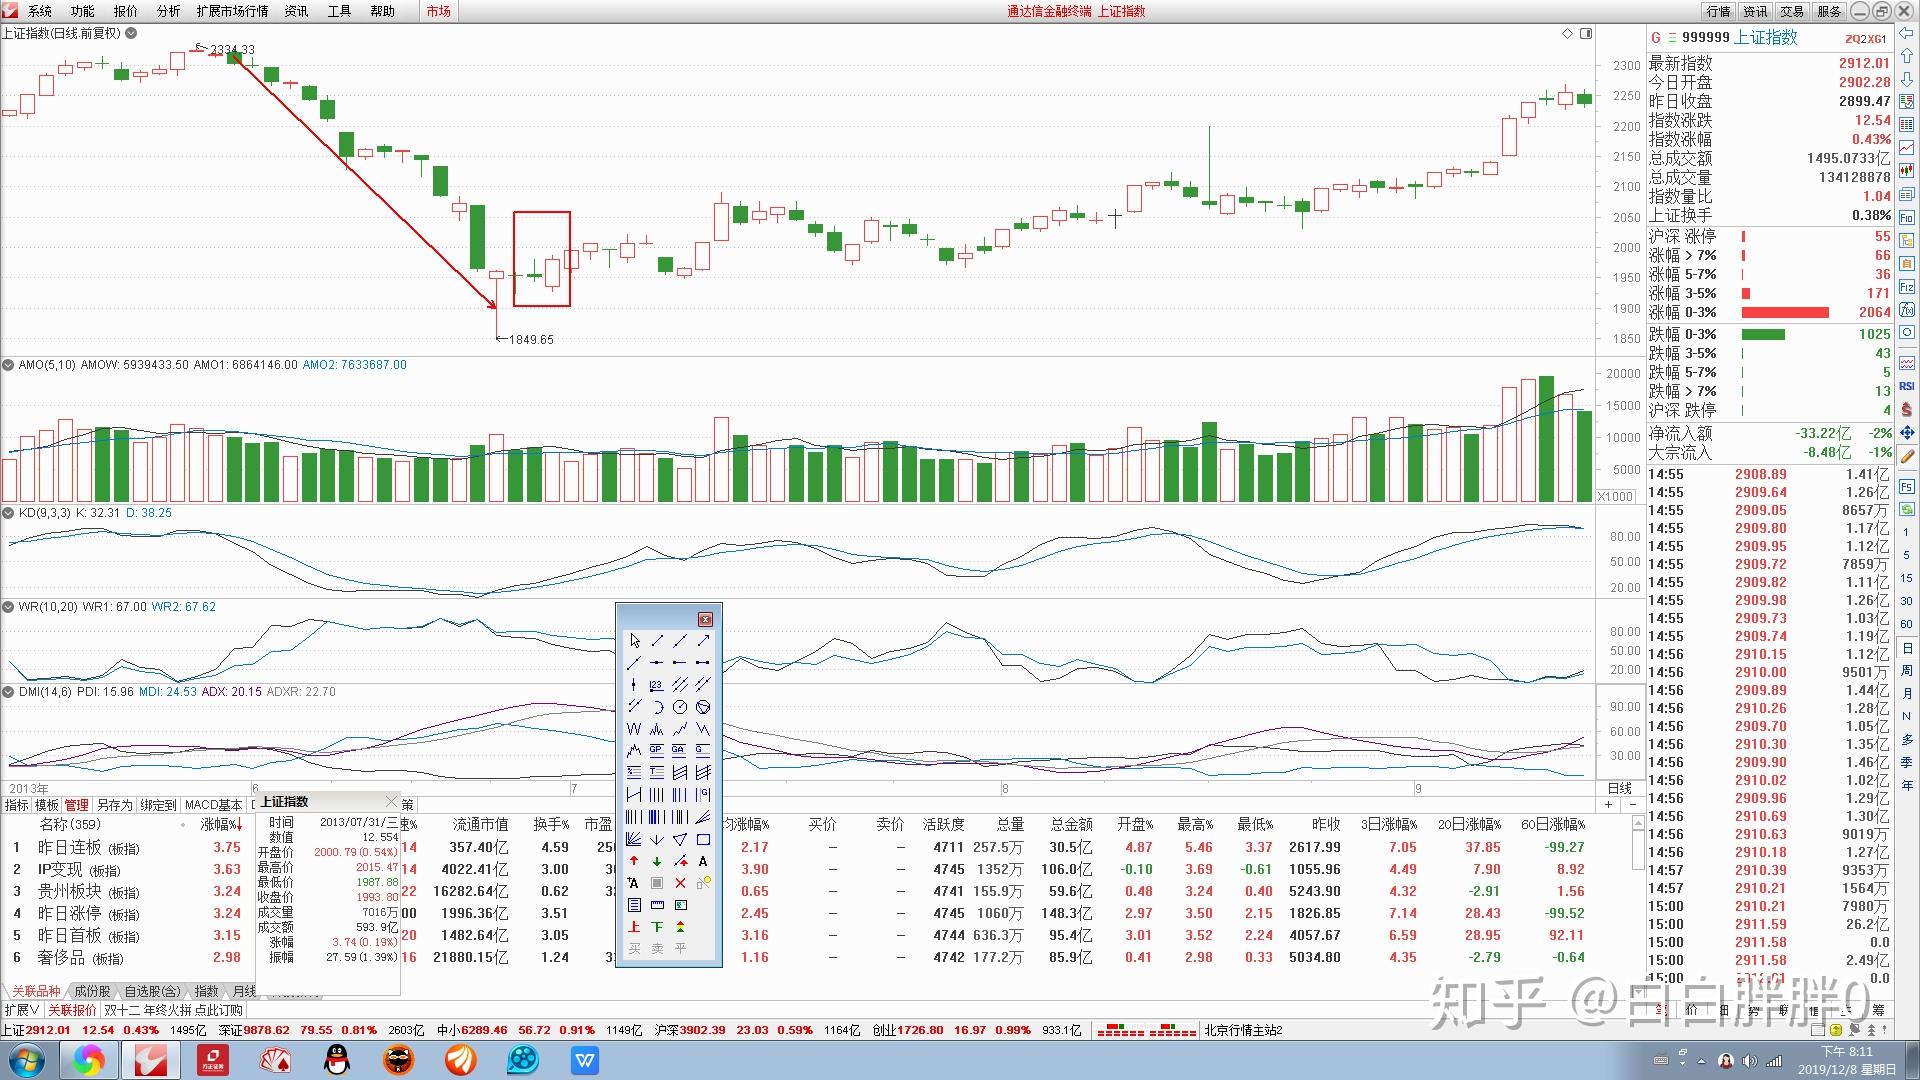Open 系统 menu
This screenshot has height=1080, width=1920.
40,11
